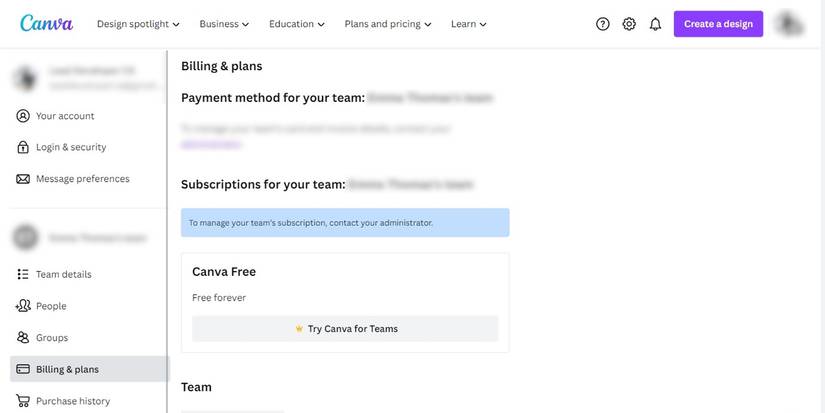This screenshot has width=825, height=413.
Task: Click the Canva logo
Action: tap(46, 23)
